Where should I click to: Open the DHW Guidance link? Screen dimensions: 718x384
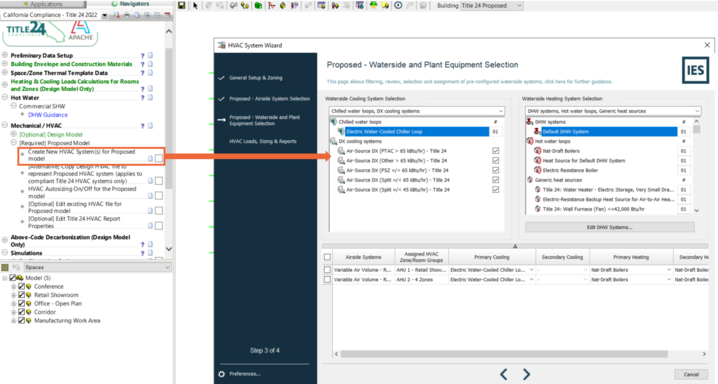pos(48,115)
